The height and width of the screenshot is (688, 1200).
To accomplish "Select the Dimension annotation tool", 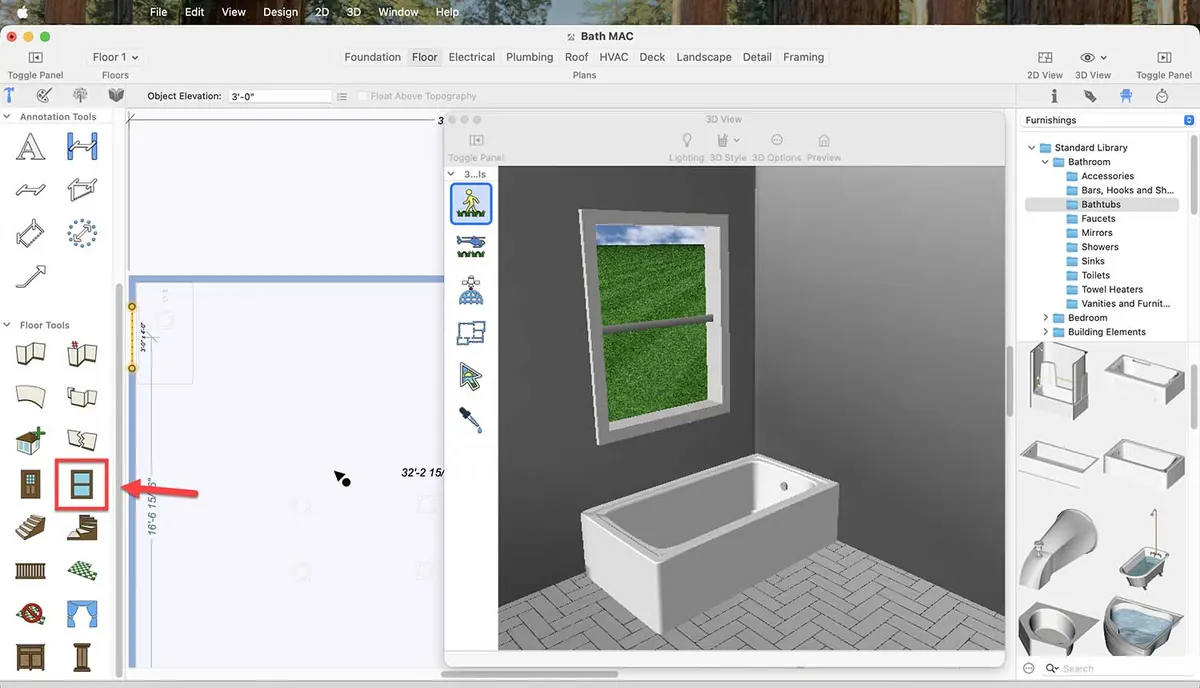I will [81, 148].
